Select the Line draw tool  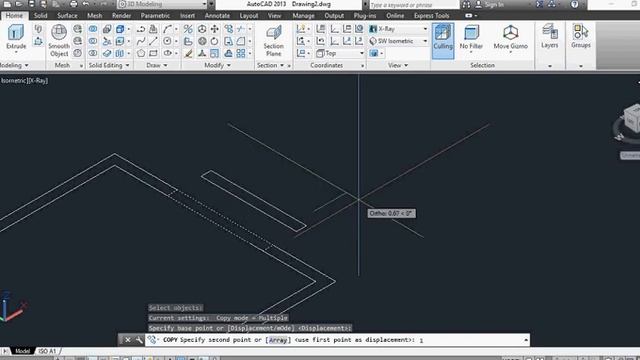153,41
